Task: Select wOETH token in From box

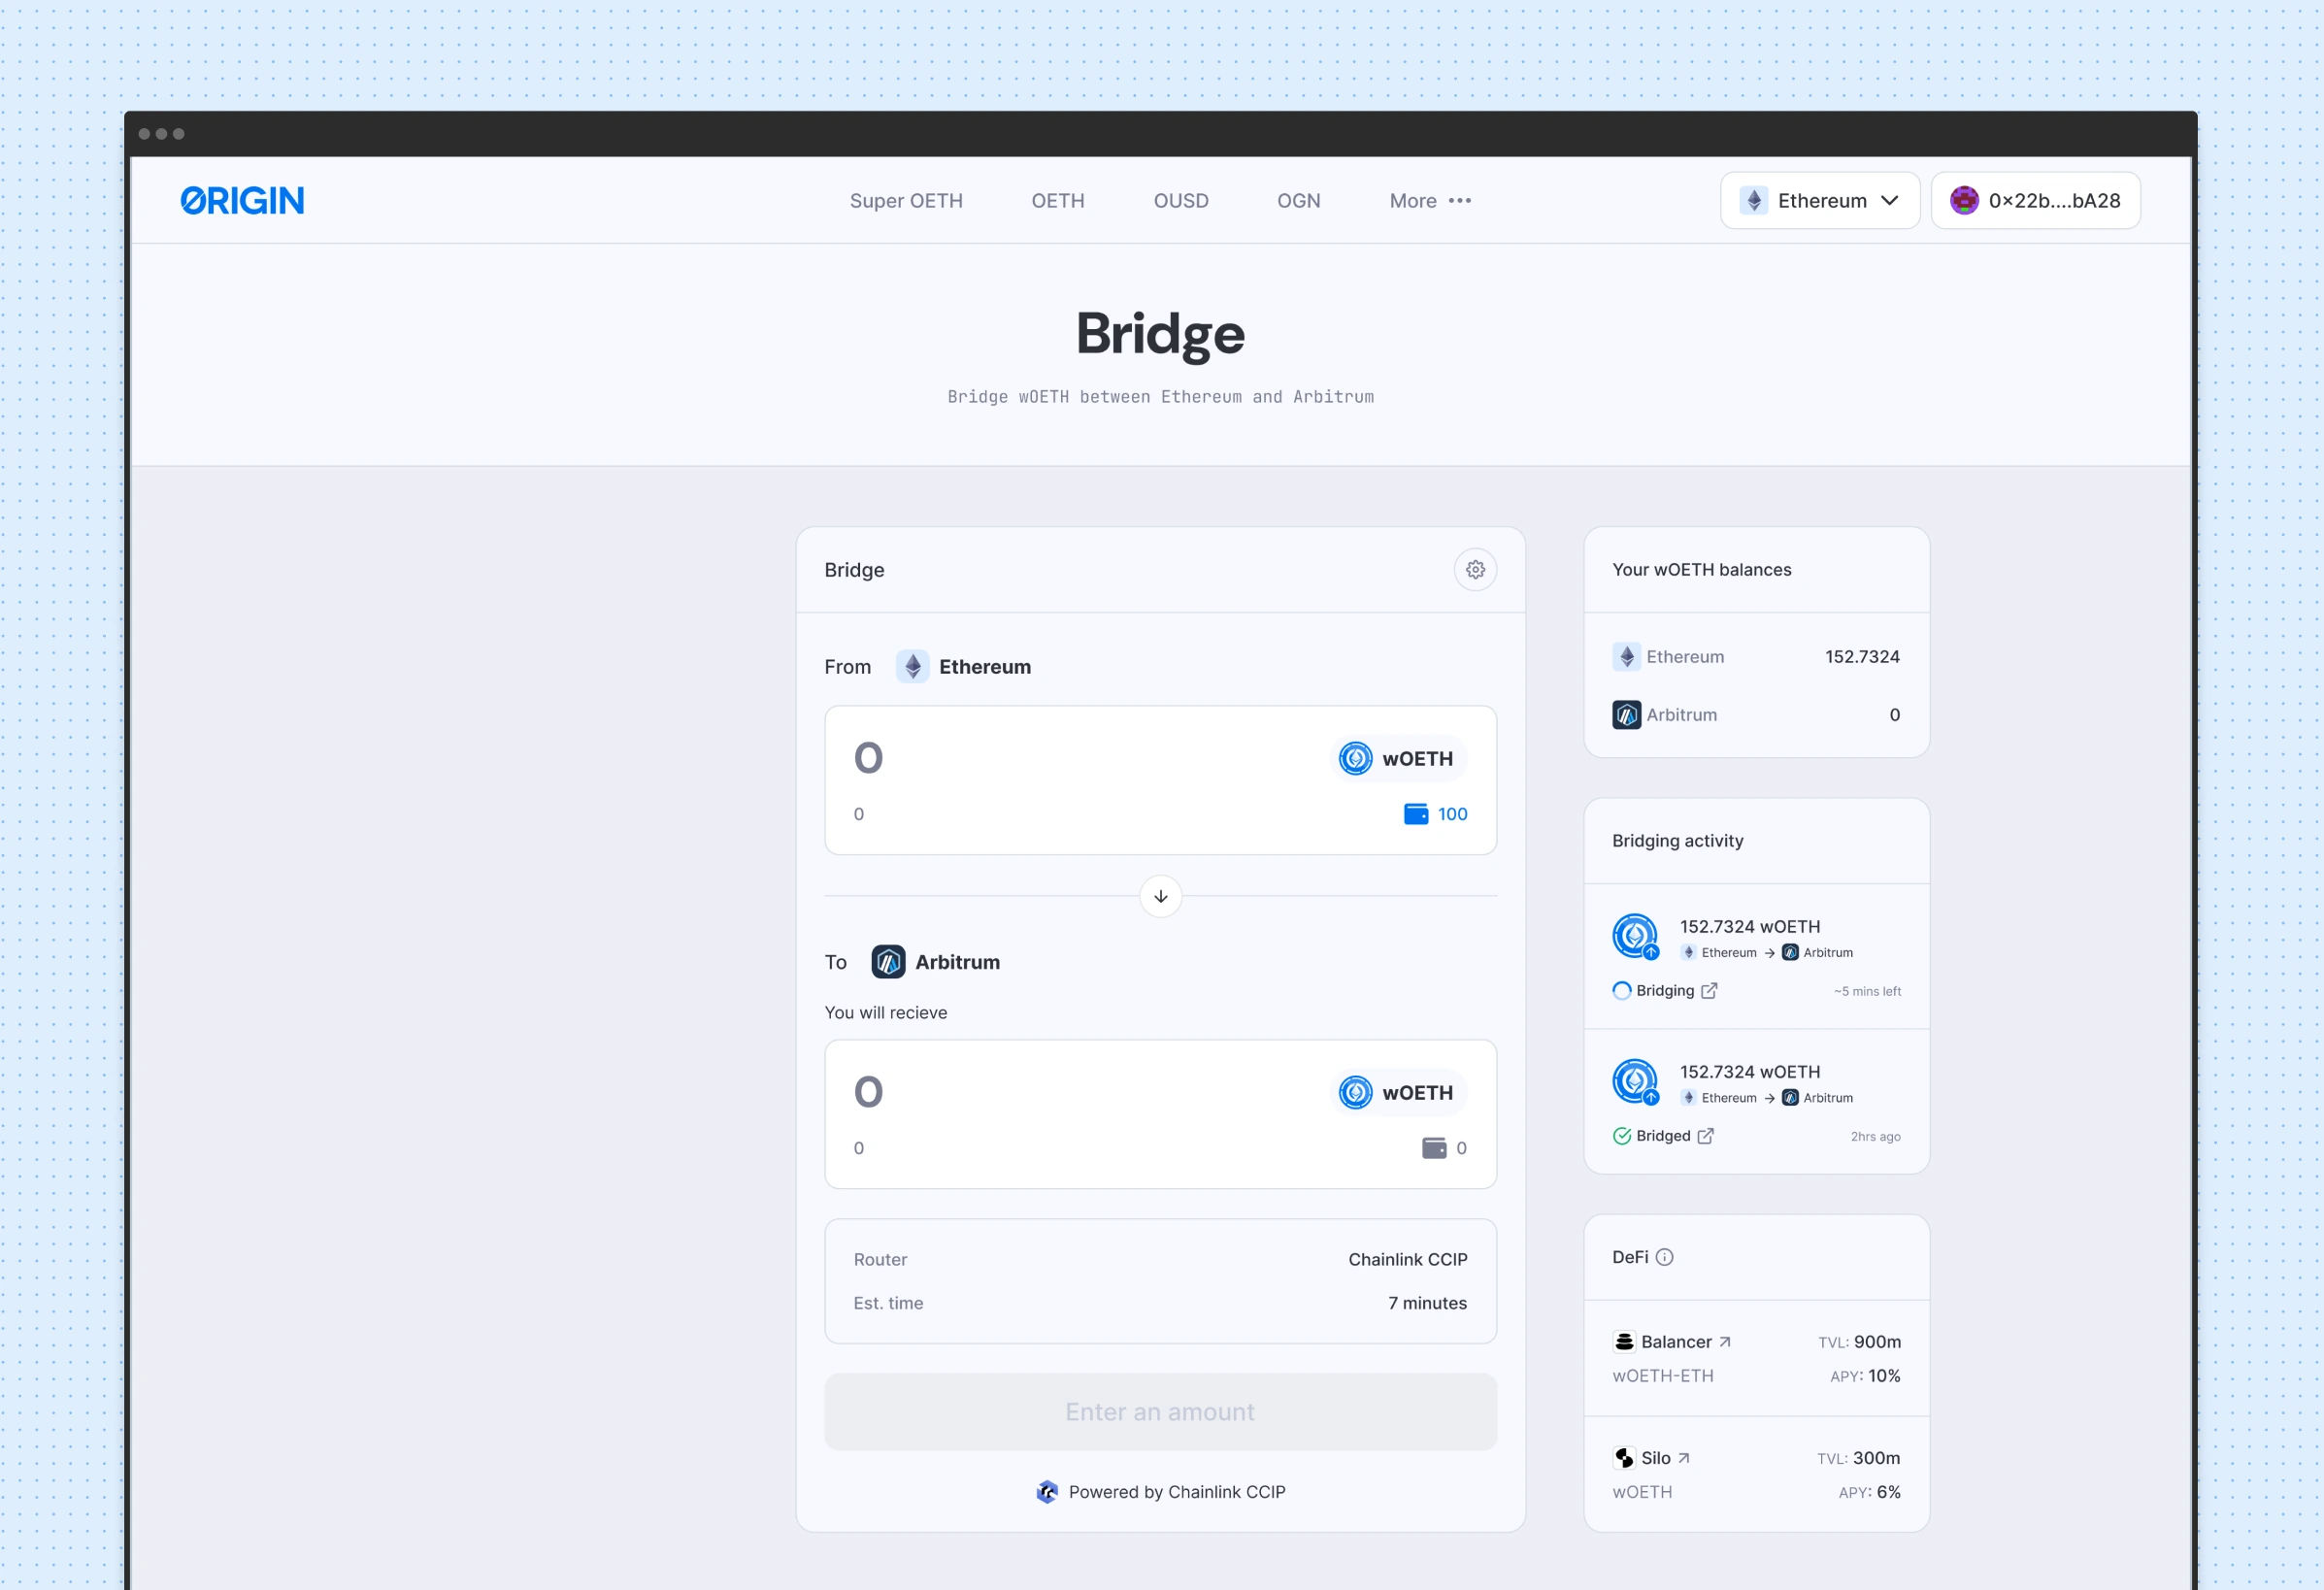Action: tap(1400, 759)
